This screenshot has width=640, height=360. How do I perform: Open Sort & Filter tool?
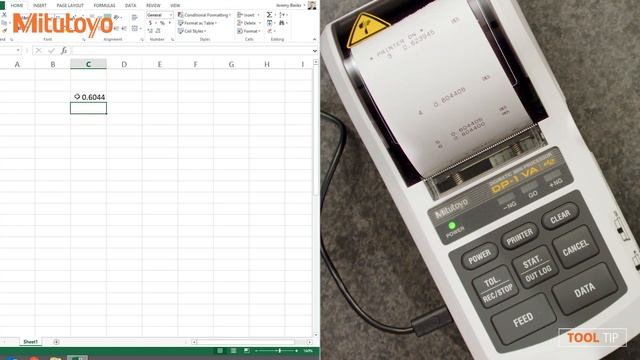(x=282, y=15)
